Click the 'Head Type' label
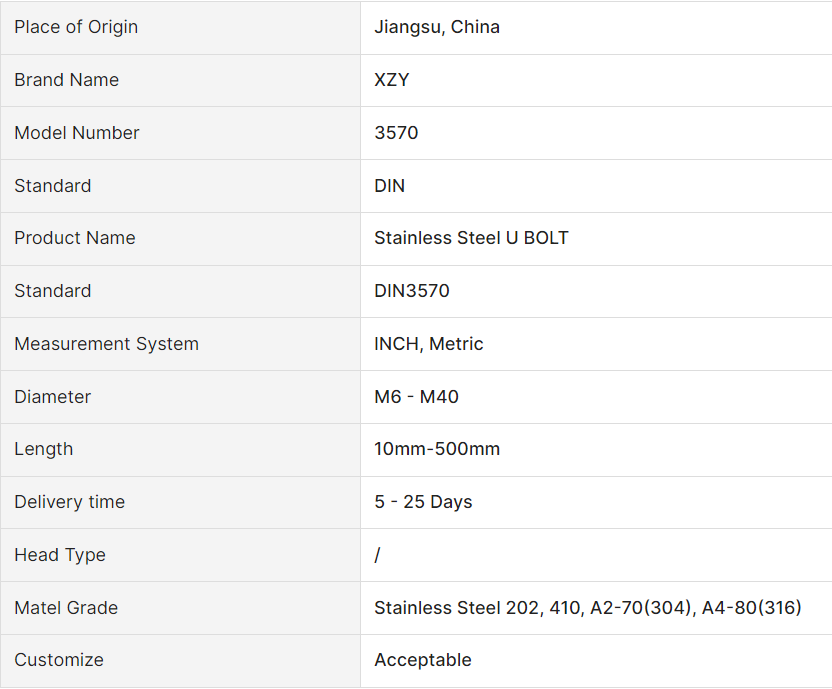Screen dimensions: 832x689 click(x=59, y=555)
